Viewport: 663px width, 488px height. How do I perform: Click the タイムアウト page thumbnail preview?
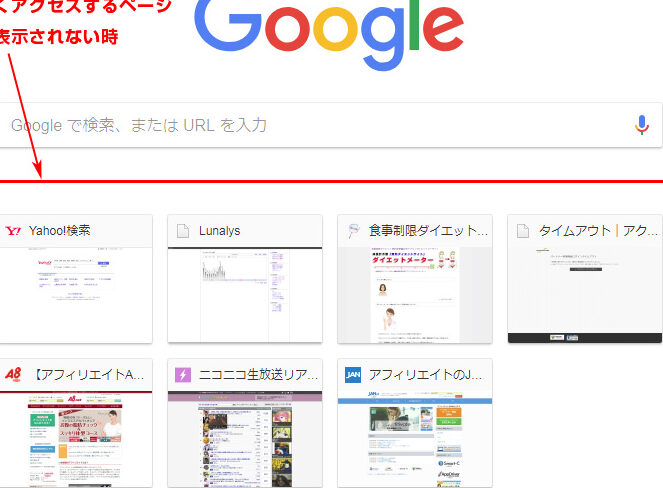pyautogui.click(x=585, y=295)
